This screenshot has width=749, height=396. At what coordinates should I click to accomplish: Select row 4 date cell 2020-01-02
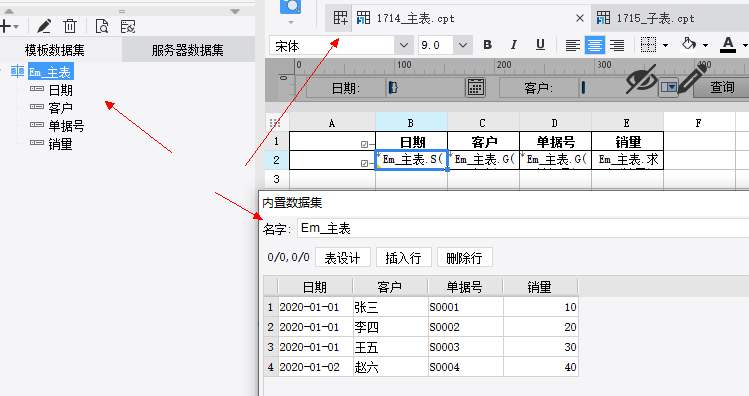pos(315,367)
